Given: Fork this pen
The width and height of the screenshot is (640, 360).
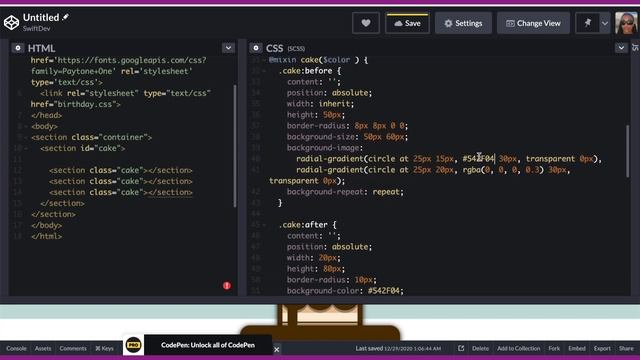Looking at the screenshot, I should [x=554, y=348].
